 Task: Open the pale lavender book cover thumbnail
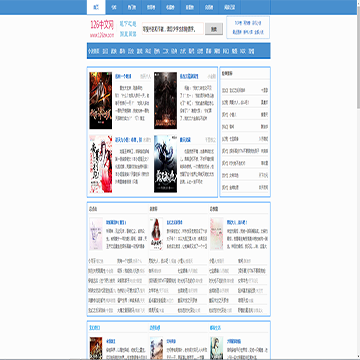tap(96, 234)
